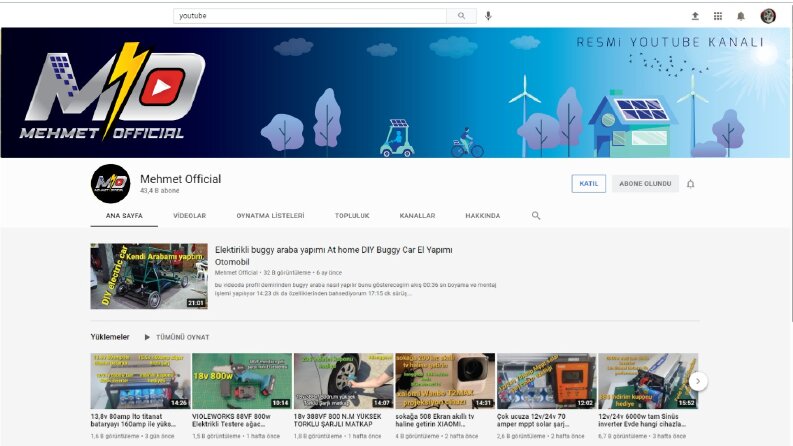The image size is (793, 446).
Task: Click the title 12v/24v 6000w tam Sinüs inverter
Action: pyautogui.click(x=642, y=420)
